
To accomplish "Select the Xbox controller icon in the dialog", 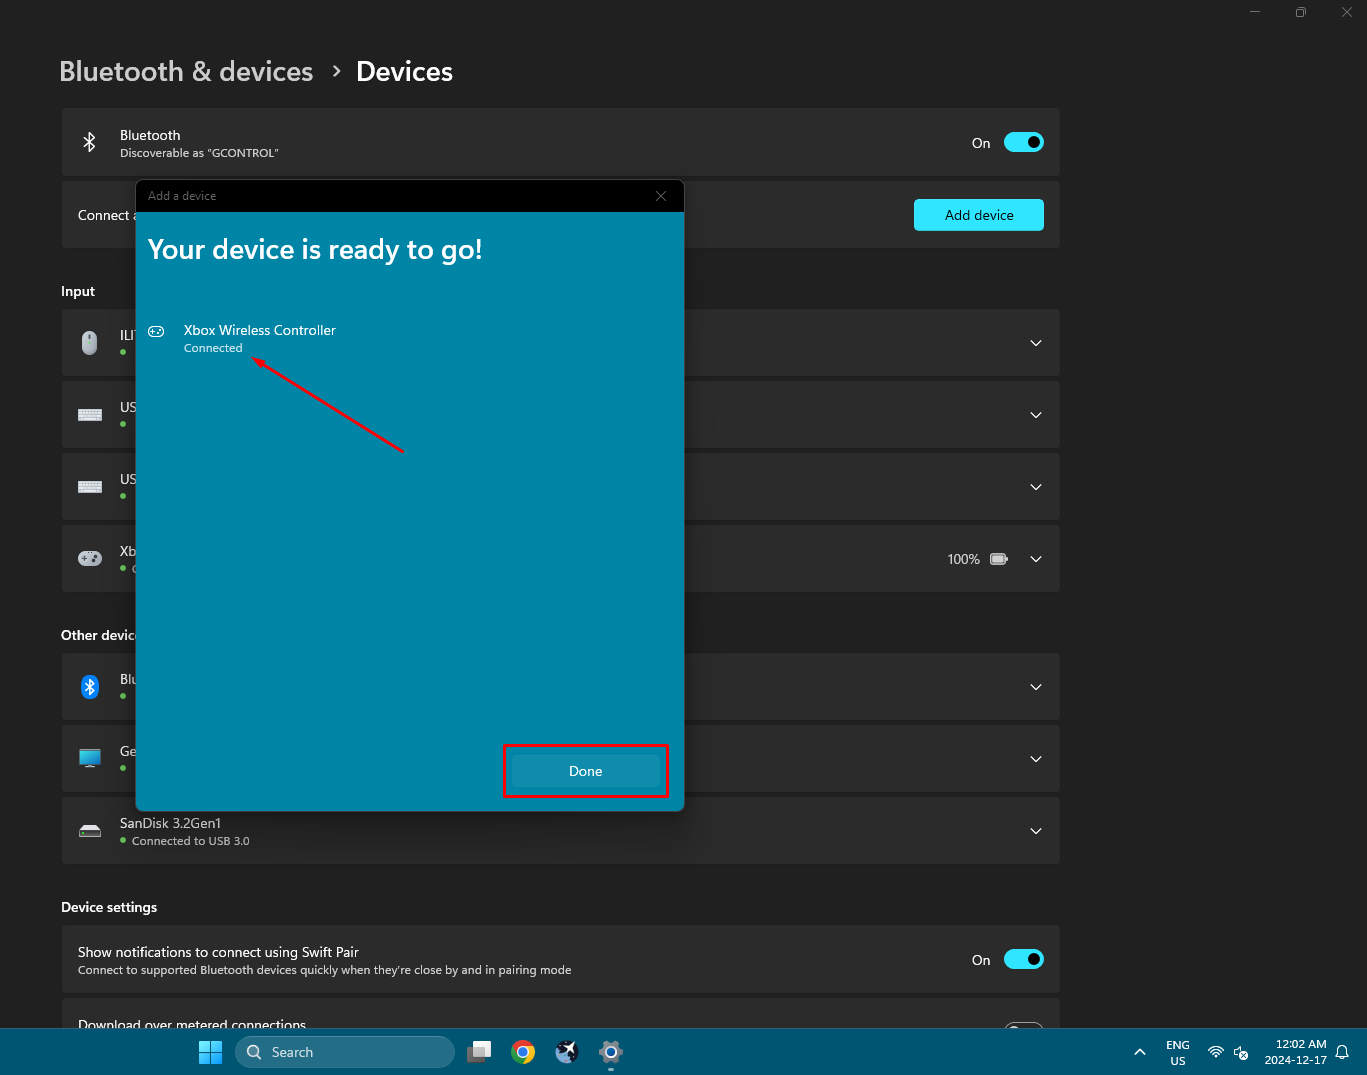I will (156, 331).
